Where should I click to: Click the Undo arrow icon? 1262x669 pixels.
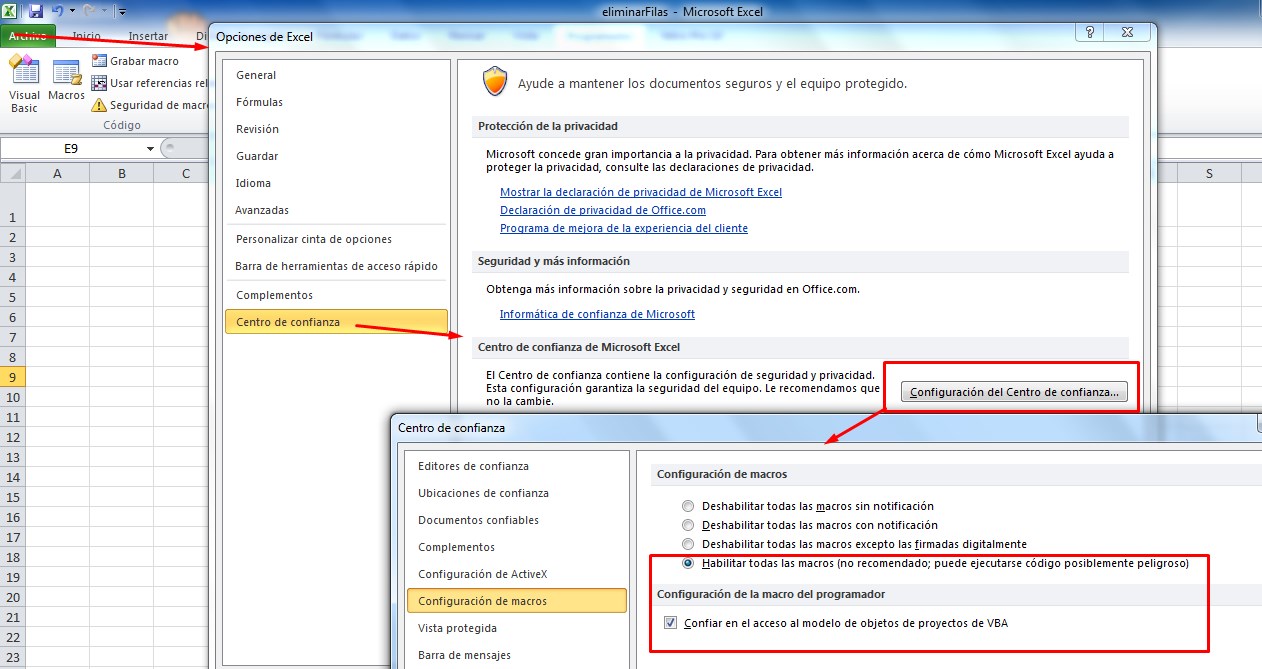click(x=58, y=11)
